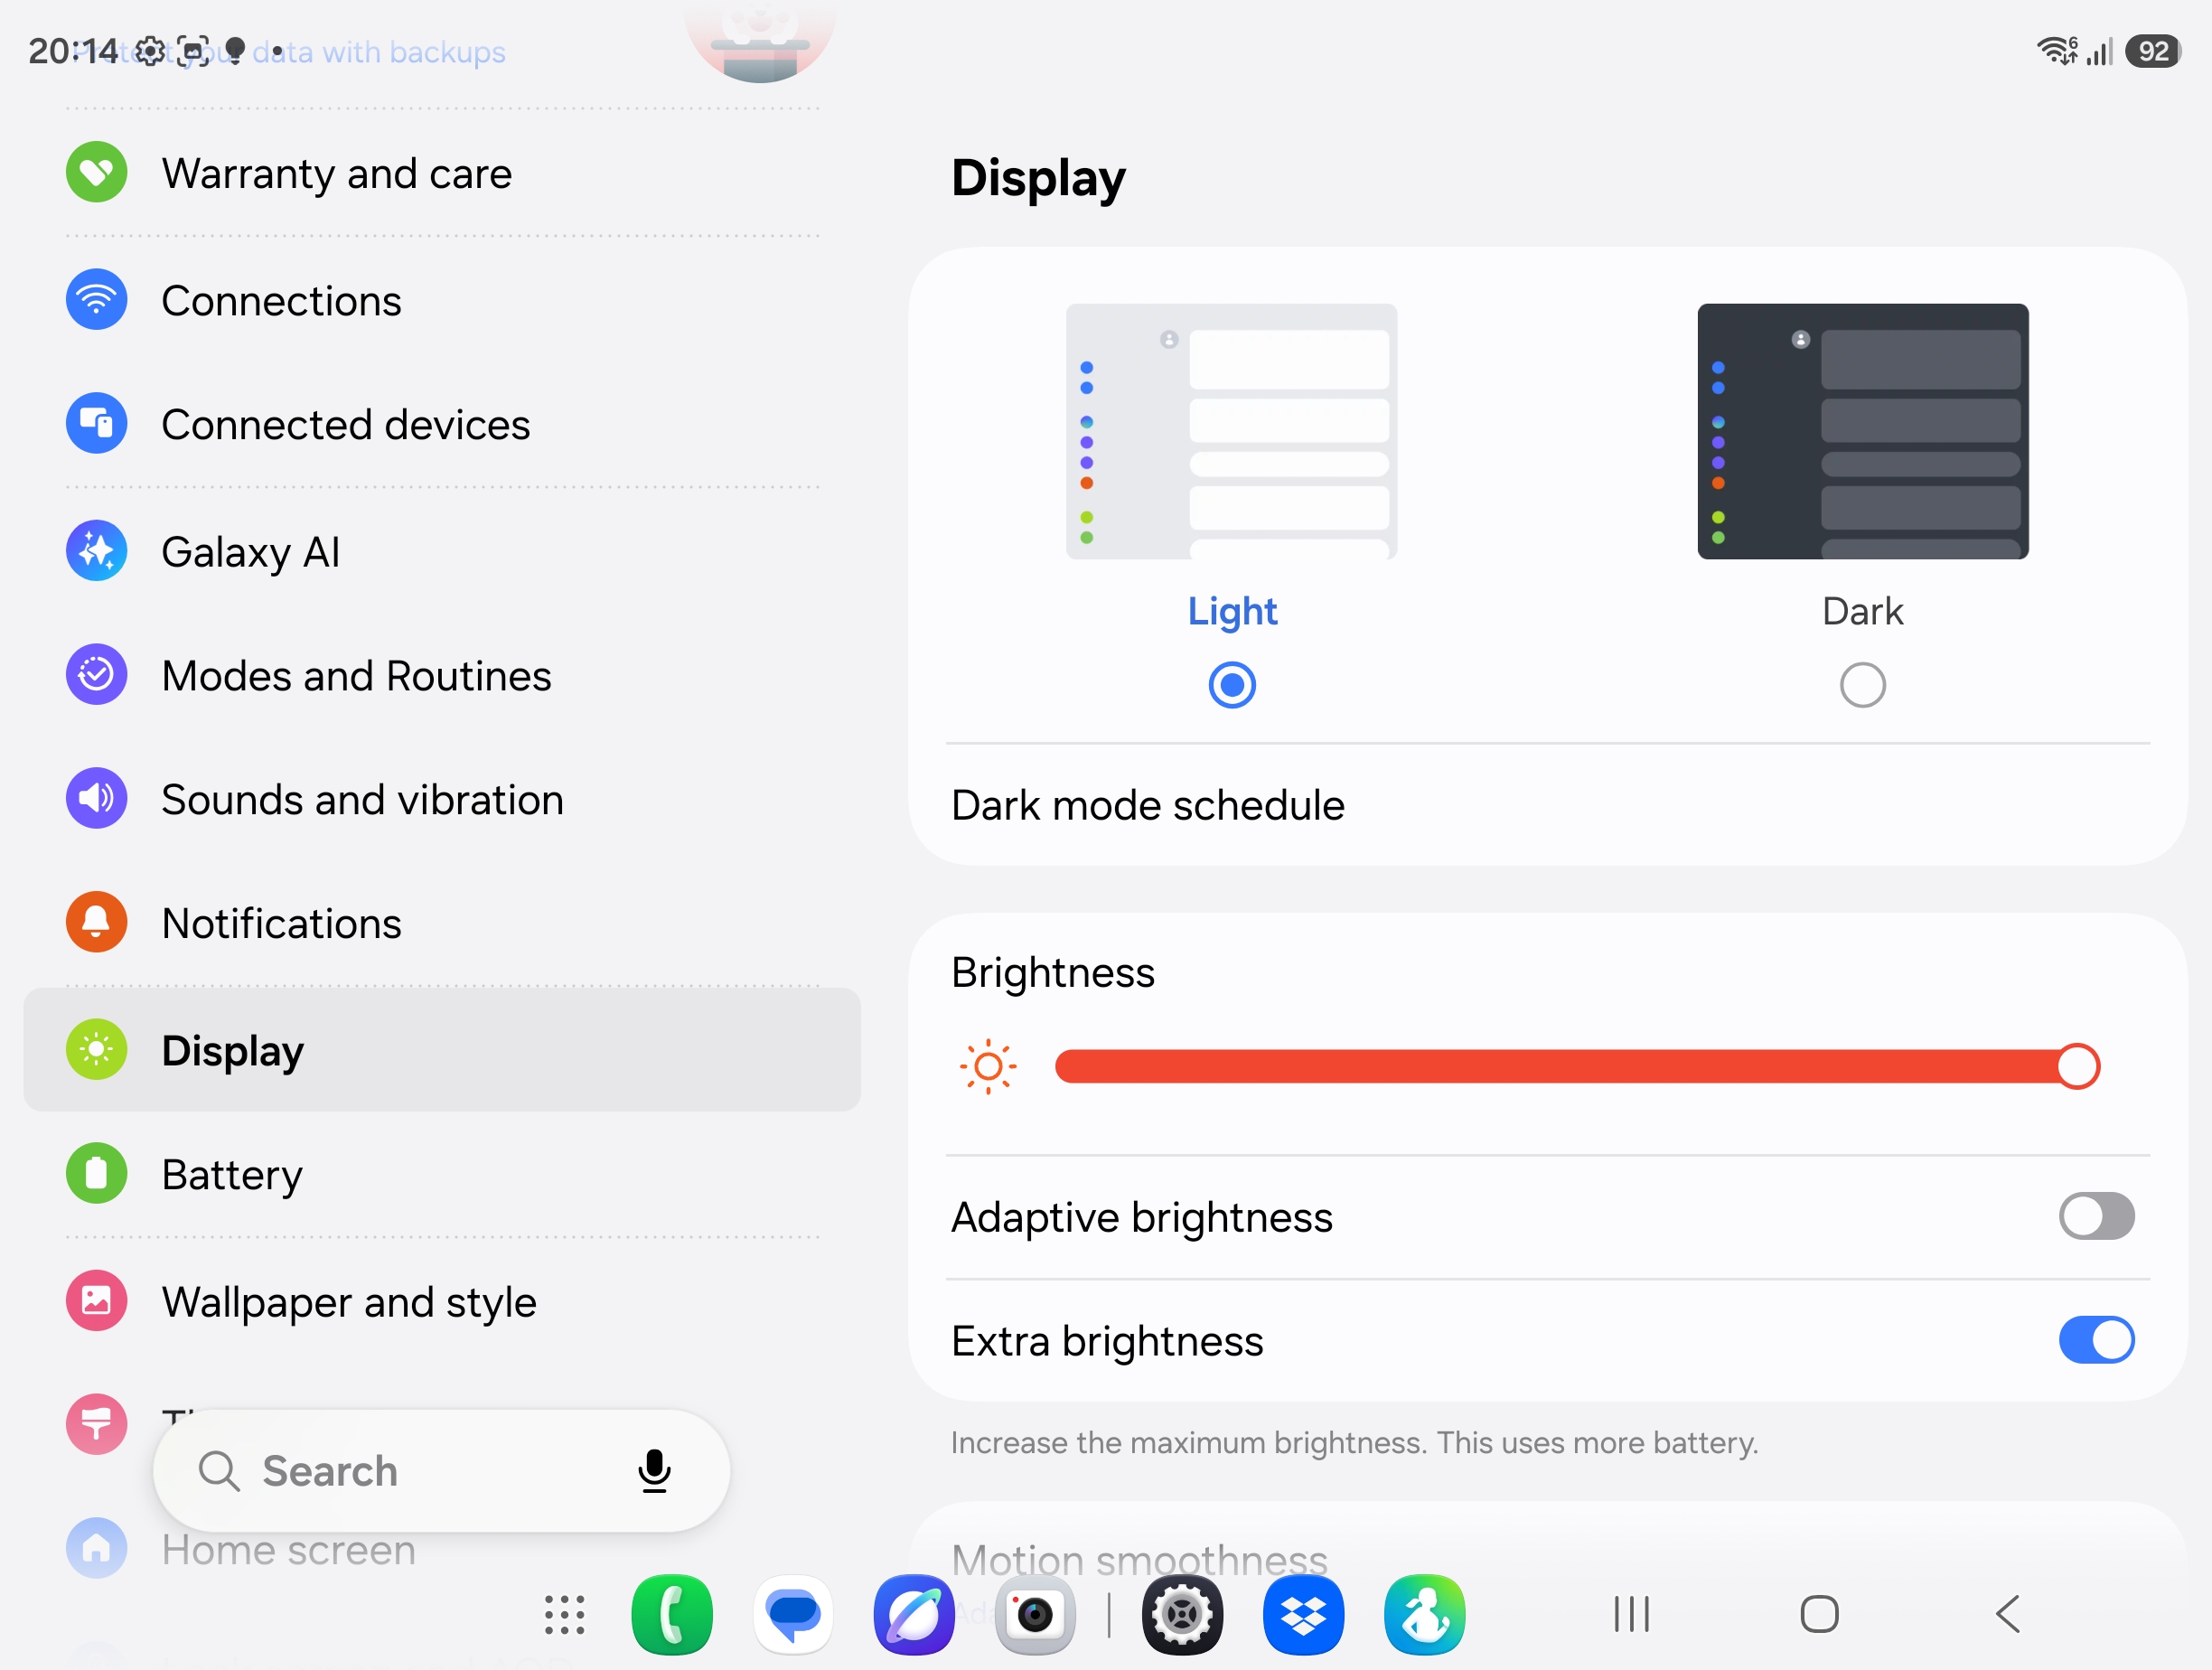
Task: Tap the Recents navigation button
Action: tap(1631, 1614)
